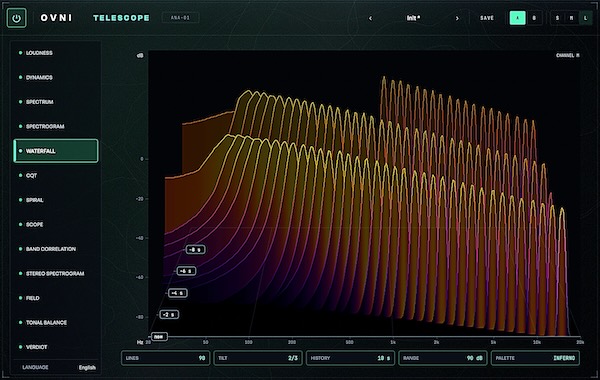Image resolution: width=600 pixels, height=380 pixels.
Task: Open the Lines 90 parameter
Action: (x=165, y=358)
